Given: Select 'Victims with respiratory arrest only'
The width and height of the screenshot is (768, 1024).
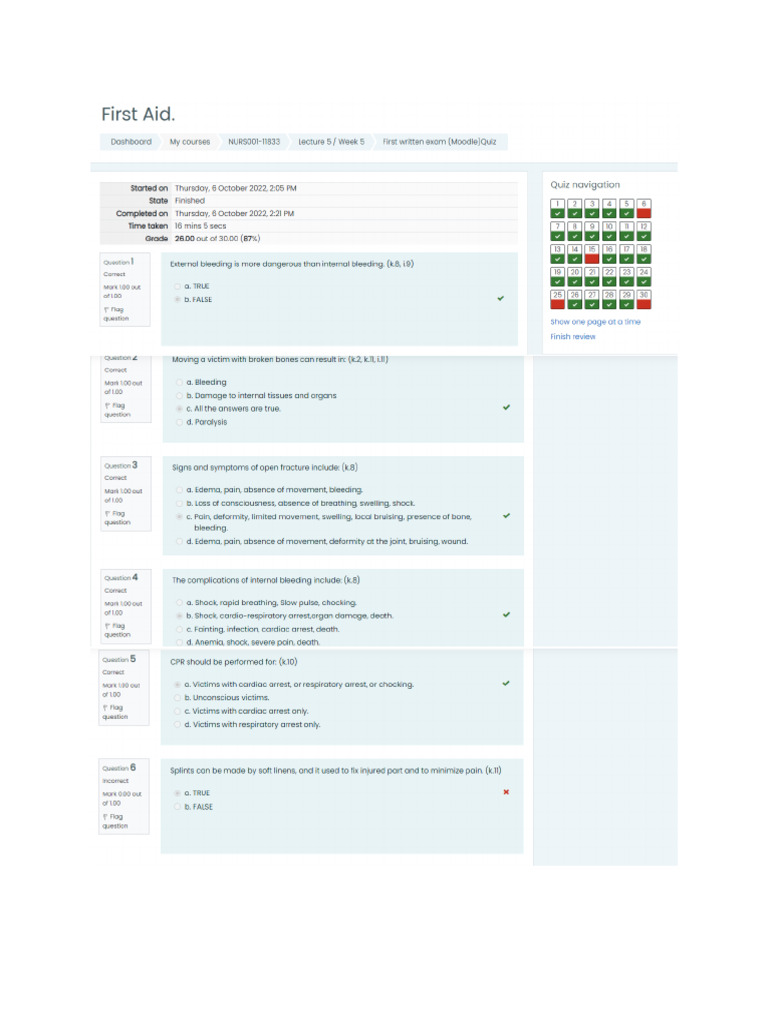Looking at the screenshot, I should tap(178, 725).
